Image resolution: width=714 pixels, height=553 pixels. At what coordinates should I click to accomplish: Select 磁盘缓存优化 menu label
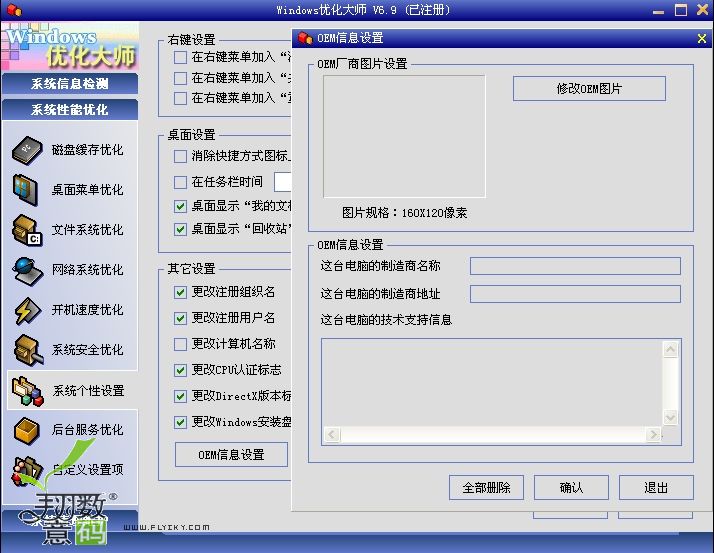(x=87, y=150)
